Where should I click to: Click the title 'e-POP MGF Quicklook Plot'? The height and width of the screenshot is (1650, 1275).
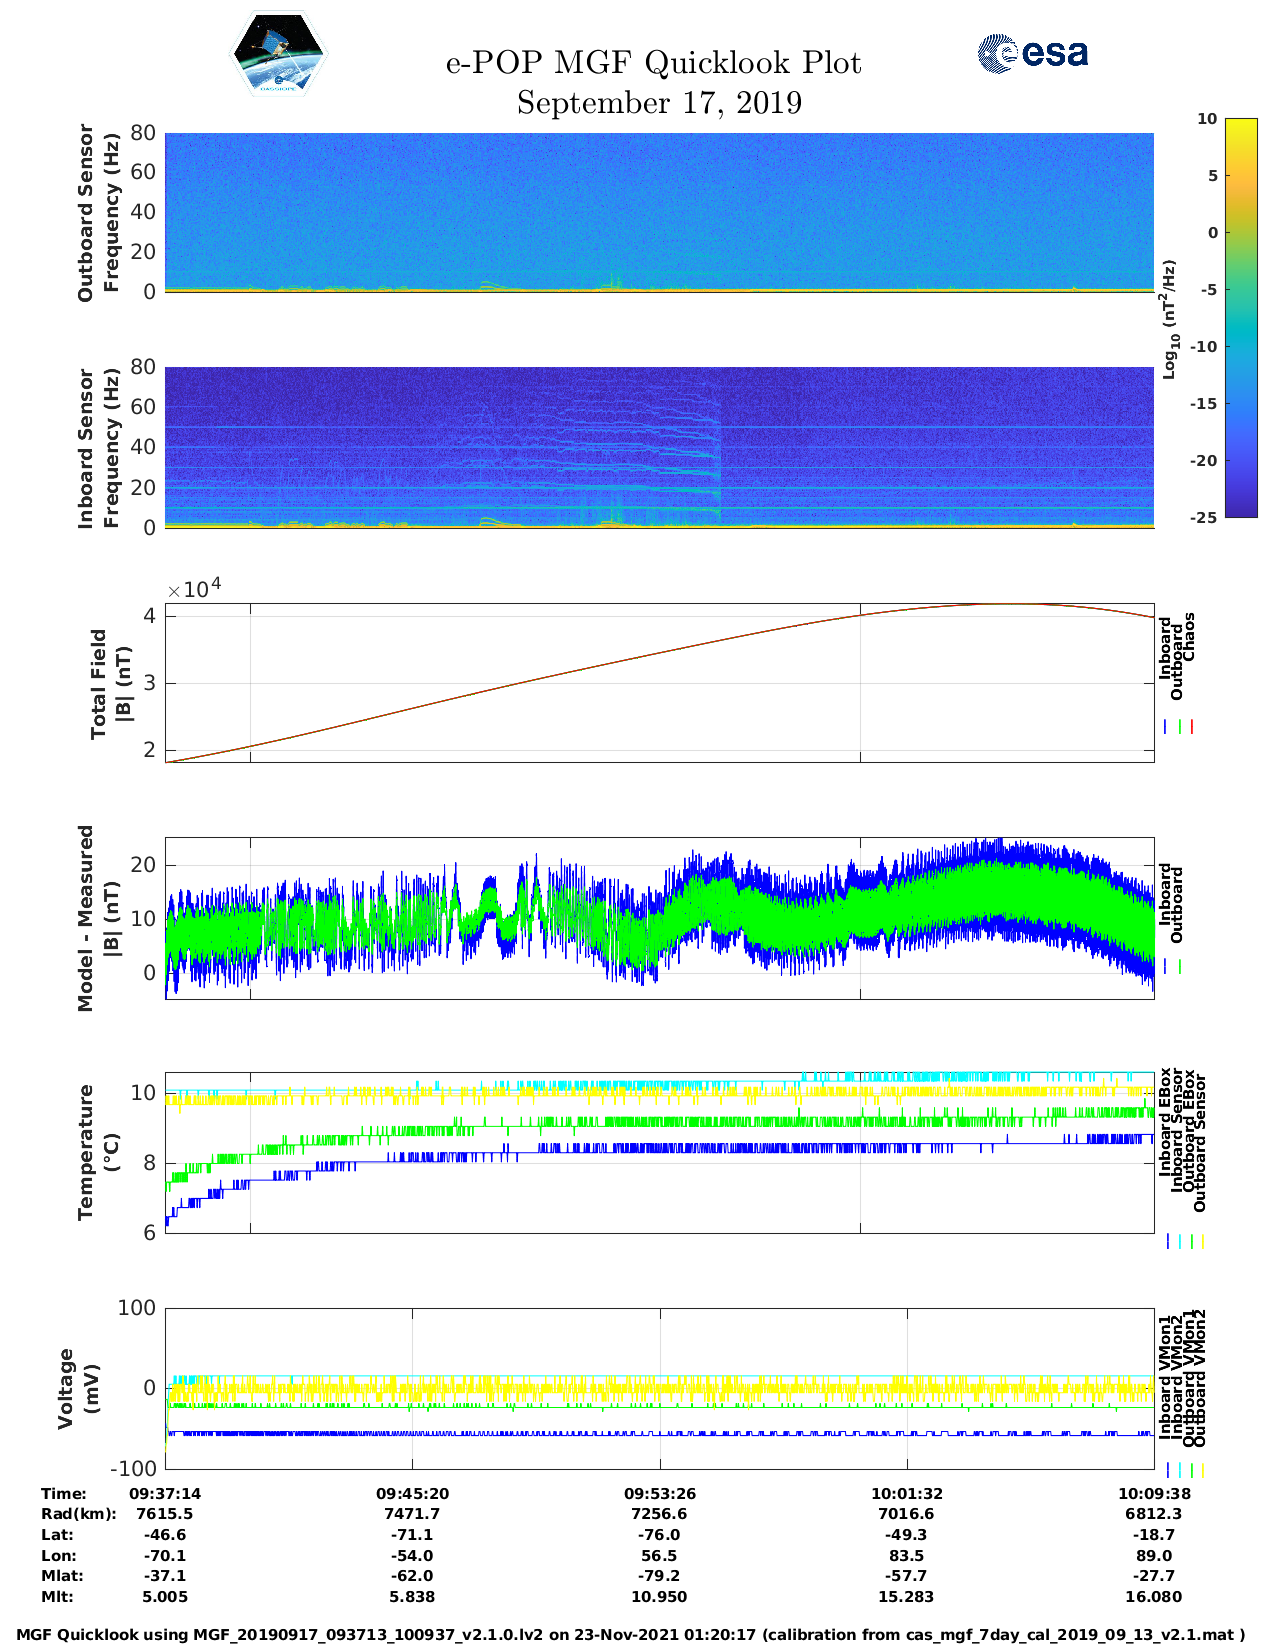(x=653, y=63)
